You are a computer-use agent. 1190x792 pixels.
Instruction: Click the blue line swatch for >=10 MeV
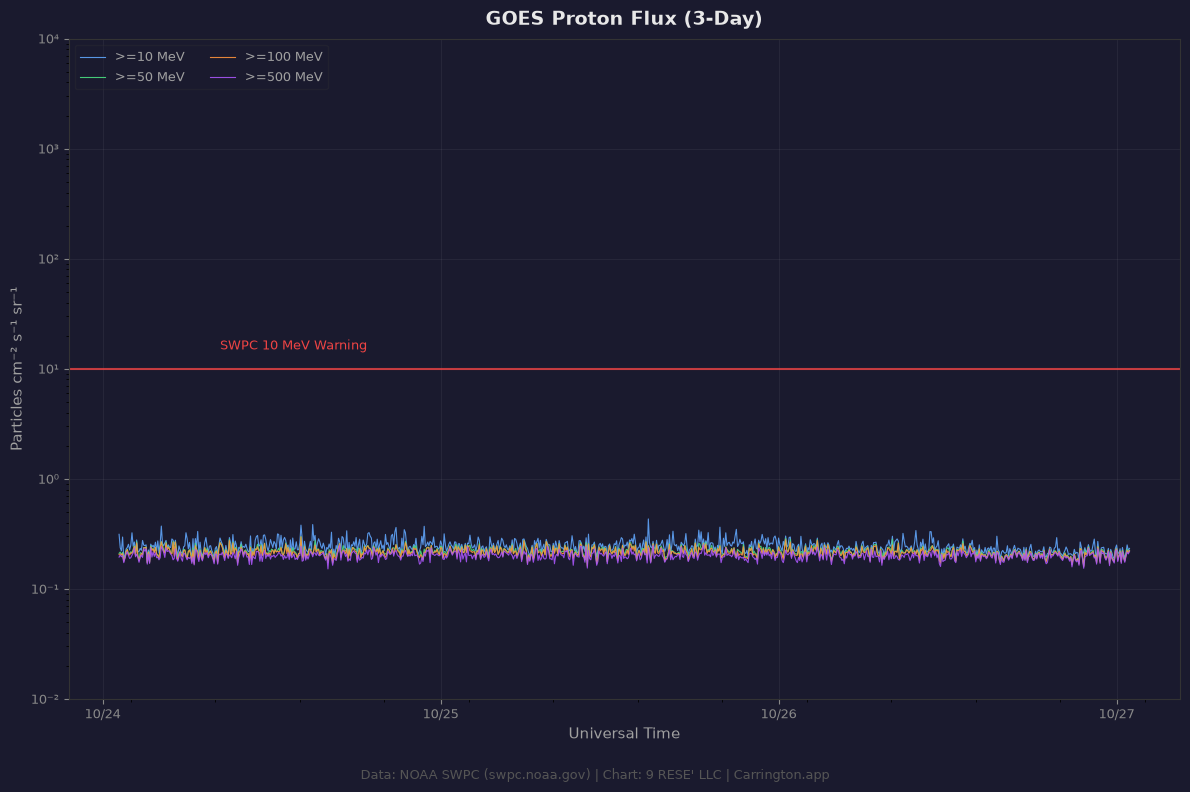[x=93, y=57]
